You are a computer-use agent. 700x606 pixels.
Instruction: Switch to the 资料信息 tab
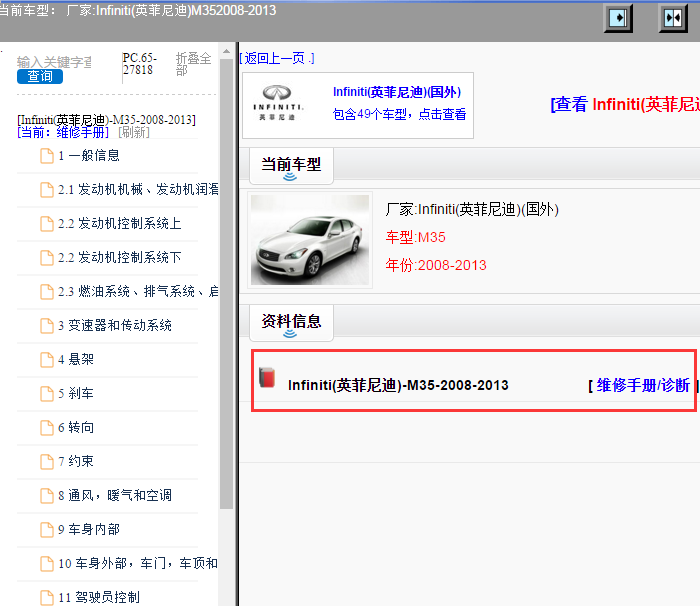point(291,323)
